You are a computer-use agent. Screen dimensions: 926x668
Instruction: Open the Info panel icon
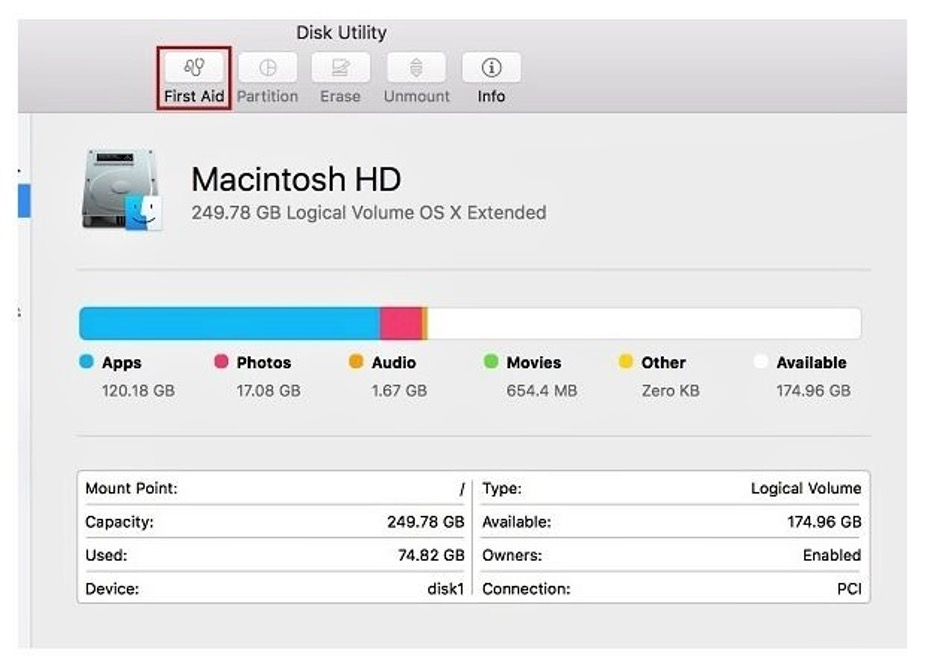[x=490, y=68]
